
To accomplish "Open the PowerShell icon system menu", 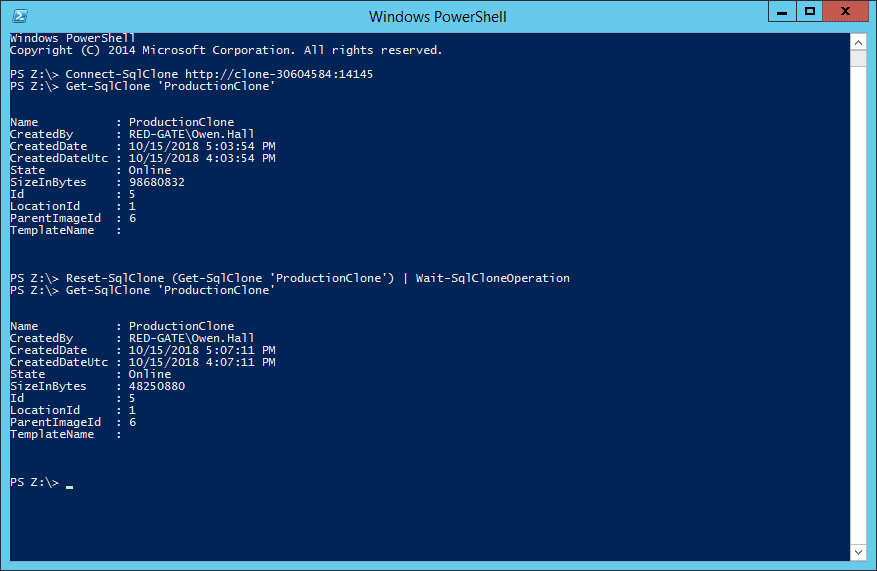I will coord(20,16).
